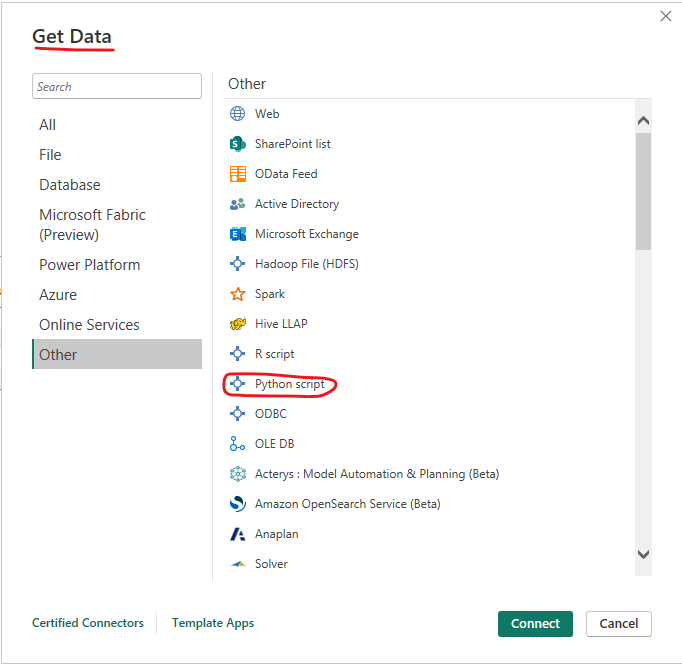Select the Web text label
The width and height of the screenshot is (682, 664).
point(267,113)
